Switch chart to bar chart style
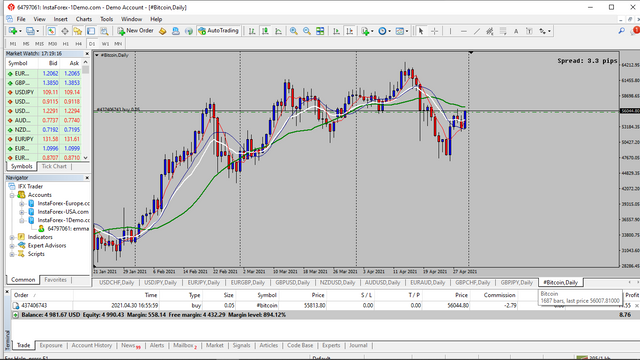The image size is (640, 360). 252,31
